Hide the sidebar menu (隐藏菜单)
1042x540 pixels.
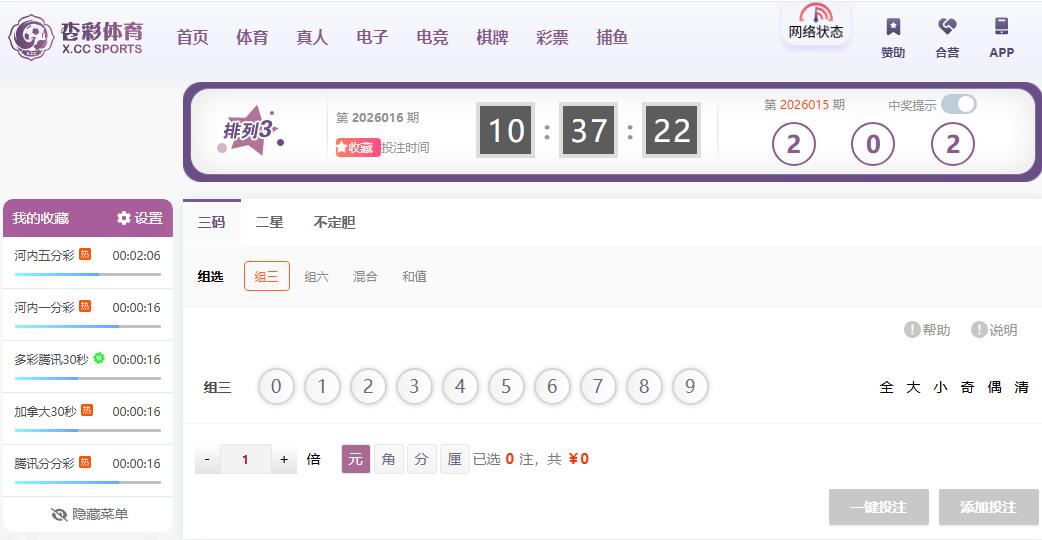pos(89,514)
